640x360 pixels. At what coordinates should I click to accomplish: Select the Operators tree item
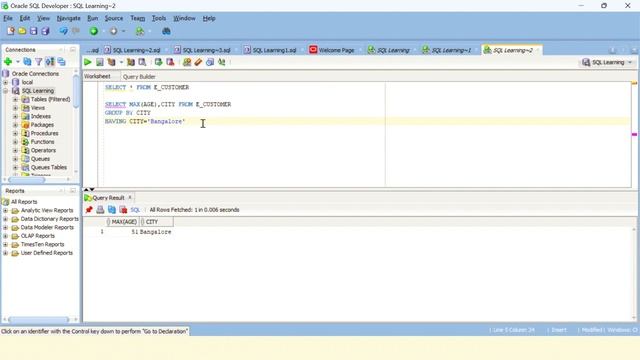pos(43,150)
